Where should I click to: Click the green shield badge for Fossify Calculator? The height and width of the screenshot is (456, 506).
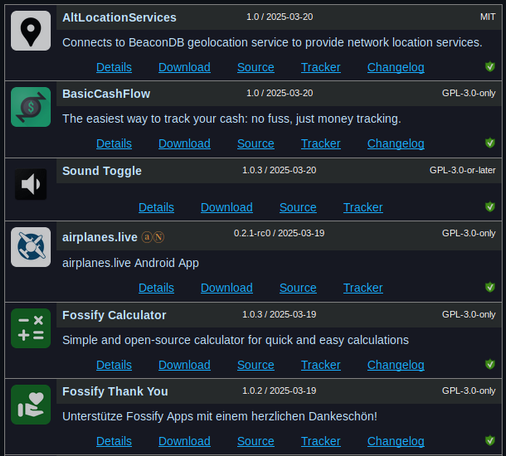coord(490,364)
